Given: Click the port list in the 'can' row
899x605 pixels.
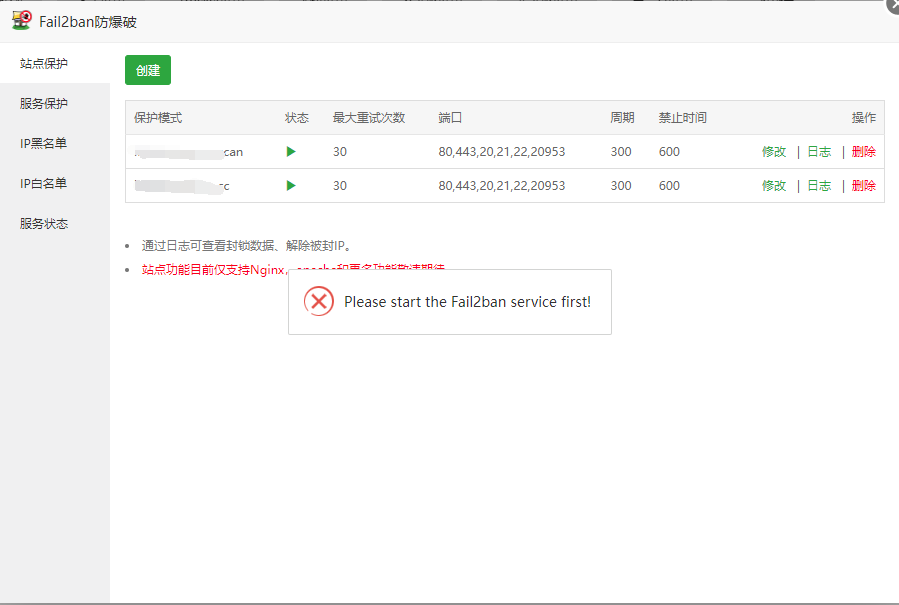Looking at the screenshot, I should point(502,151).
